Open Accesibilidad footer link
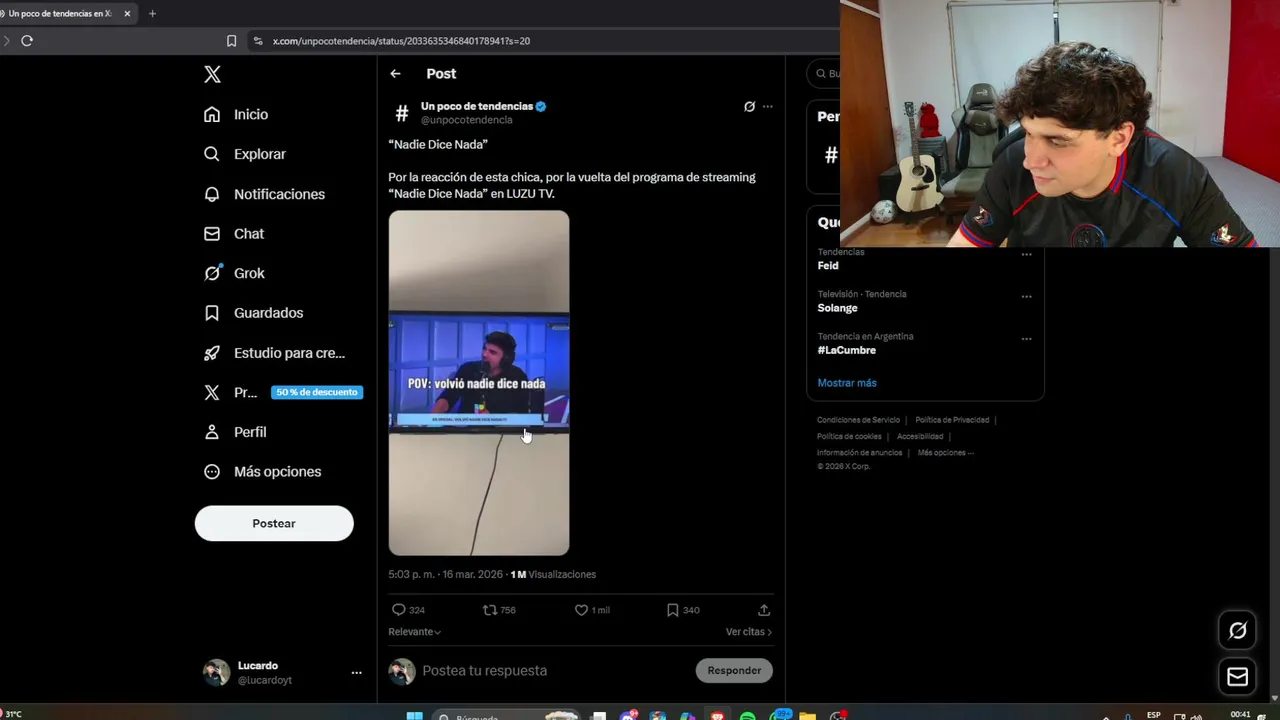1280x720 pixels. tap(920, 436)
